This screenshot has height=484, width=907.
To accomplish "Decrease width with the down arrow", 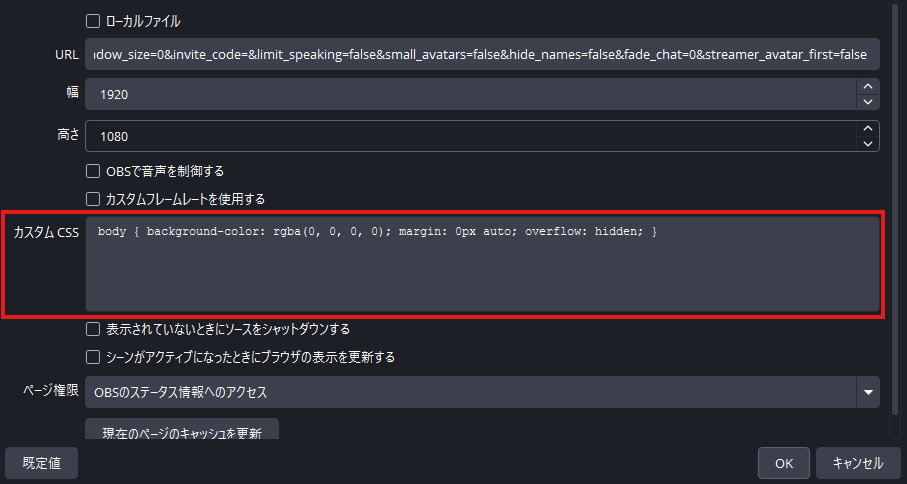I will pos(867,102).
